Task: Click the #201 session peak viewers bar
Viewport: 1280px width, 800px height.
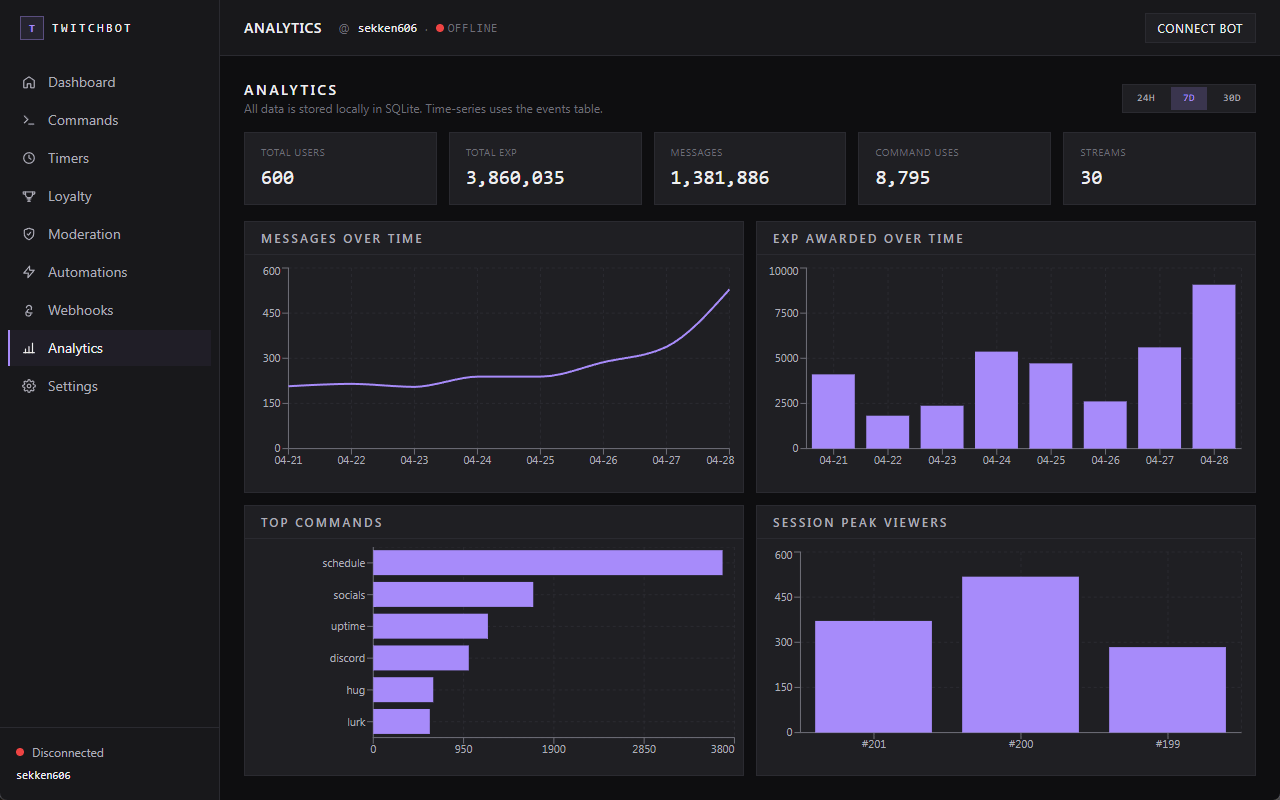Action: click(x=873, y=677)
